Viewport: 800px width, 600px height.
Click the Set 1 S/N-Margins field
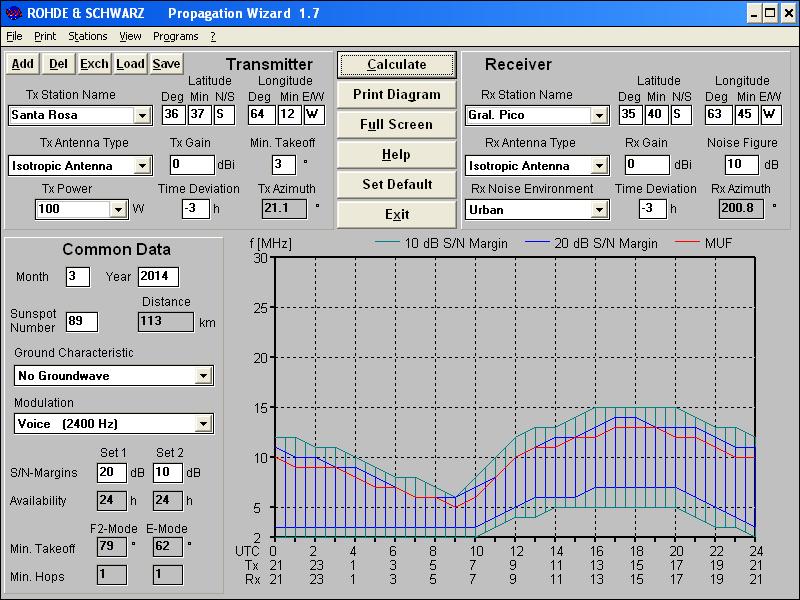pyautogui.click(x=111, y=472)
